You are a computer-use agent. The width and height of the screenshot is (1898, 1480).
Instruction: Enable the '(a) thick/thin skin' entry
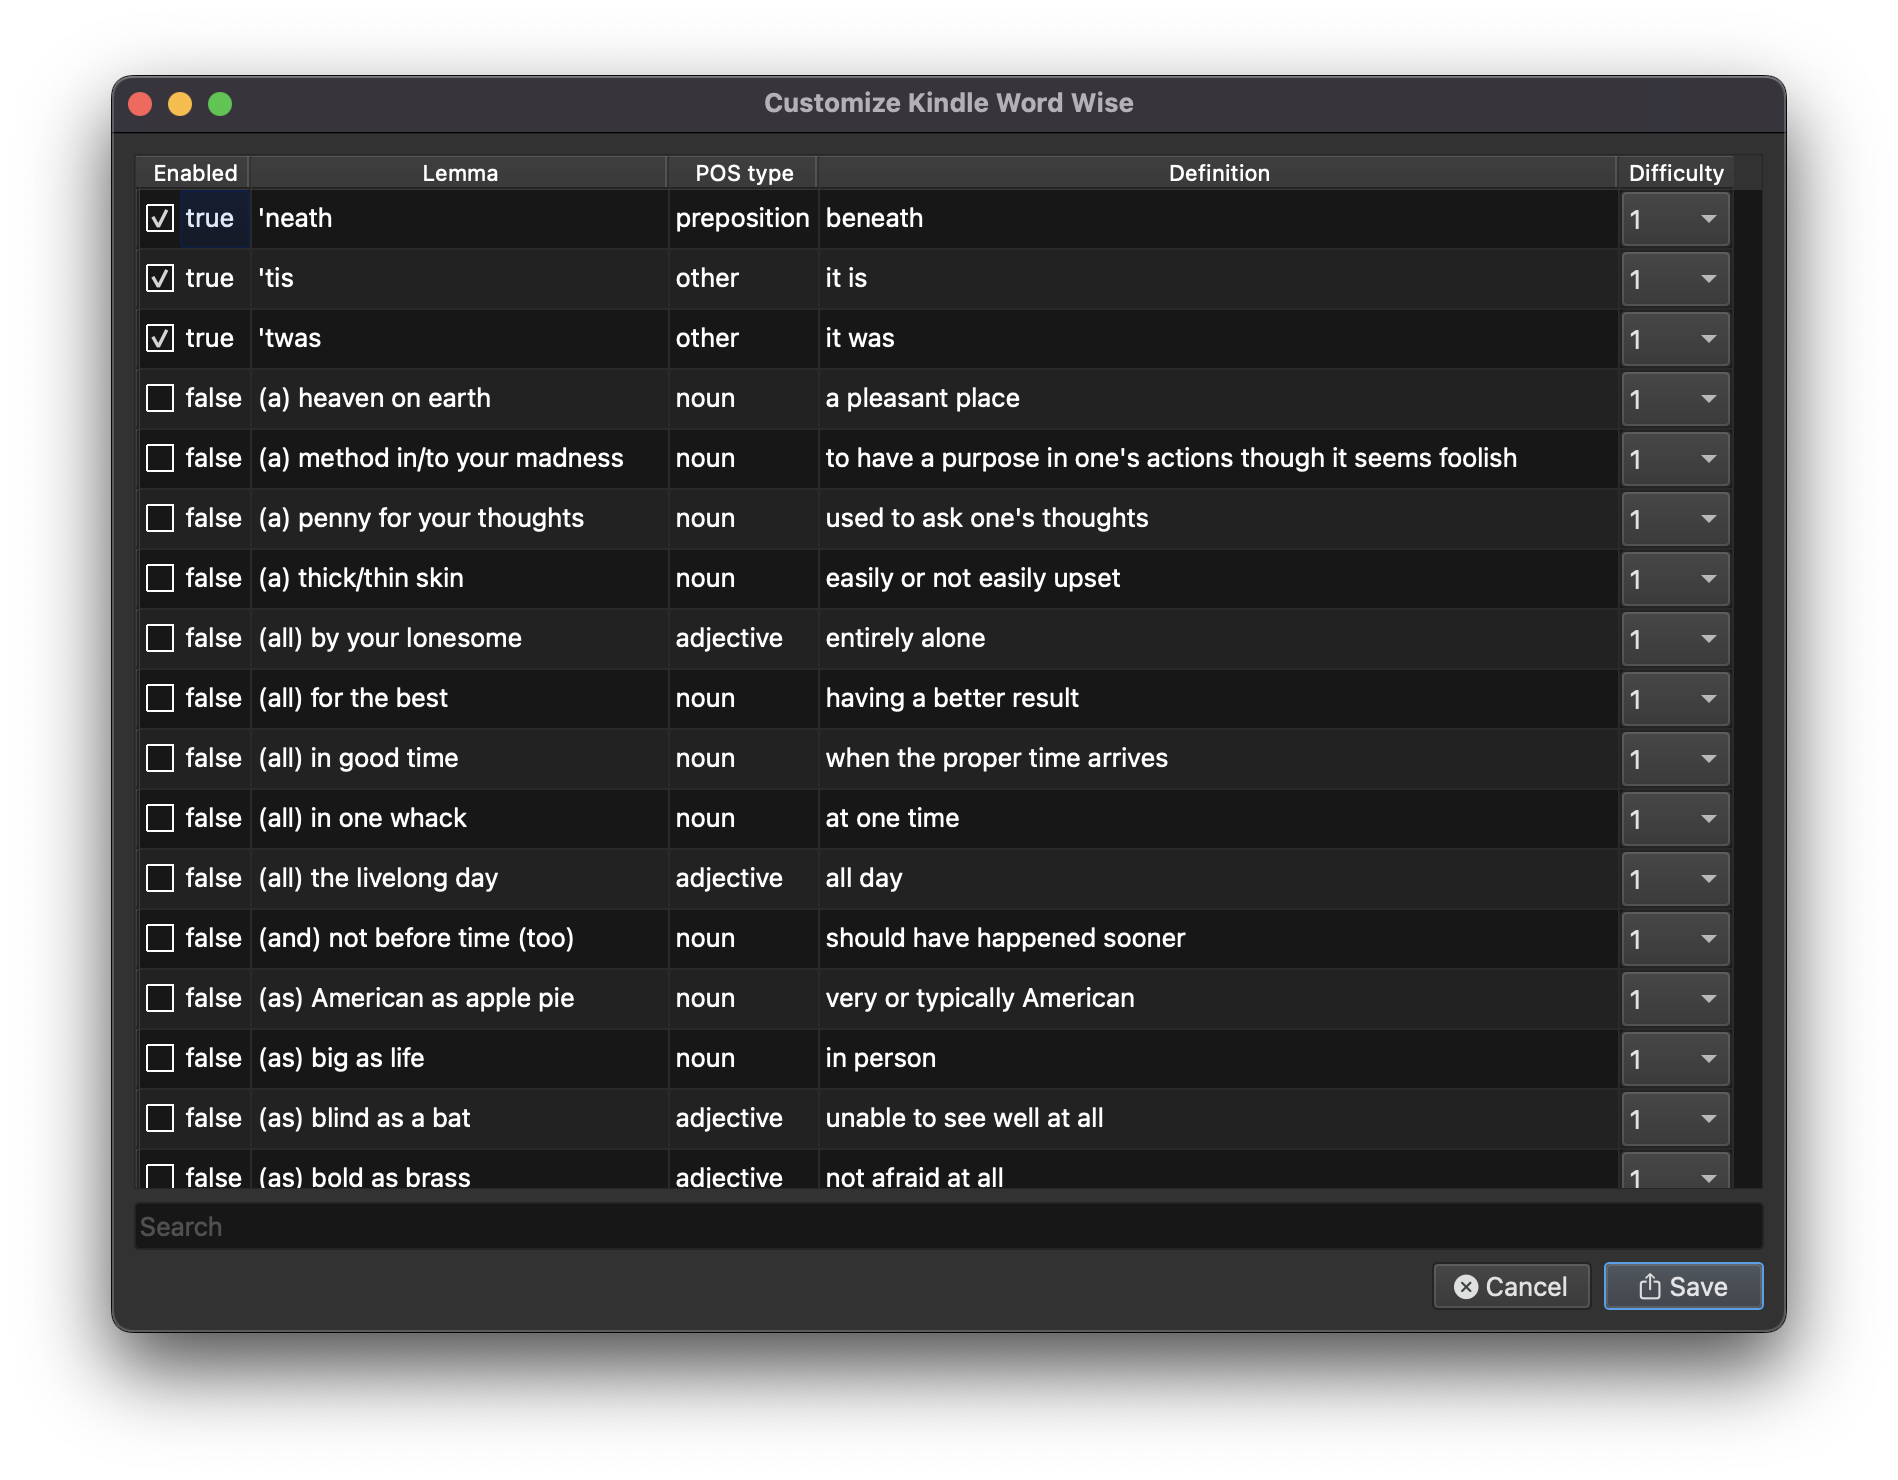pos(160,578)
